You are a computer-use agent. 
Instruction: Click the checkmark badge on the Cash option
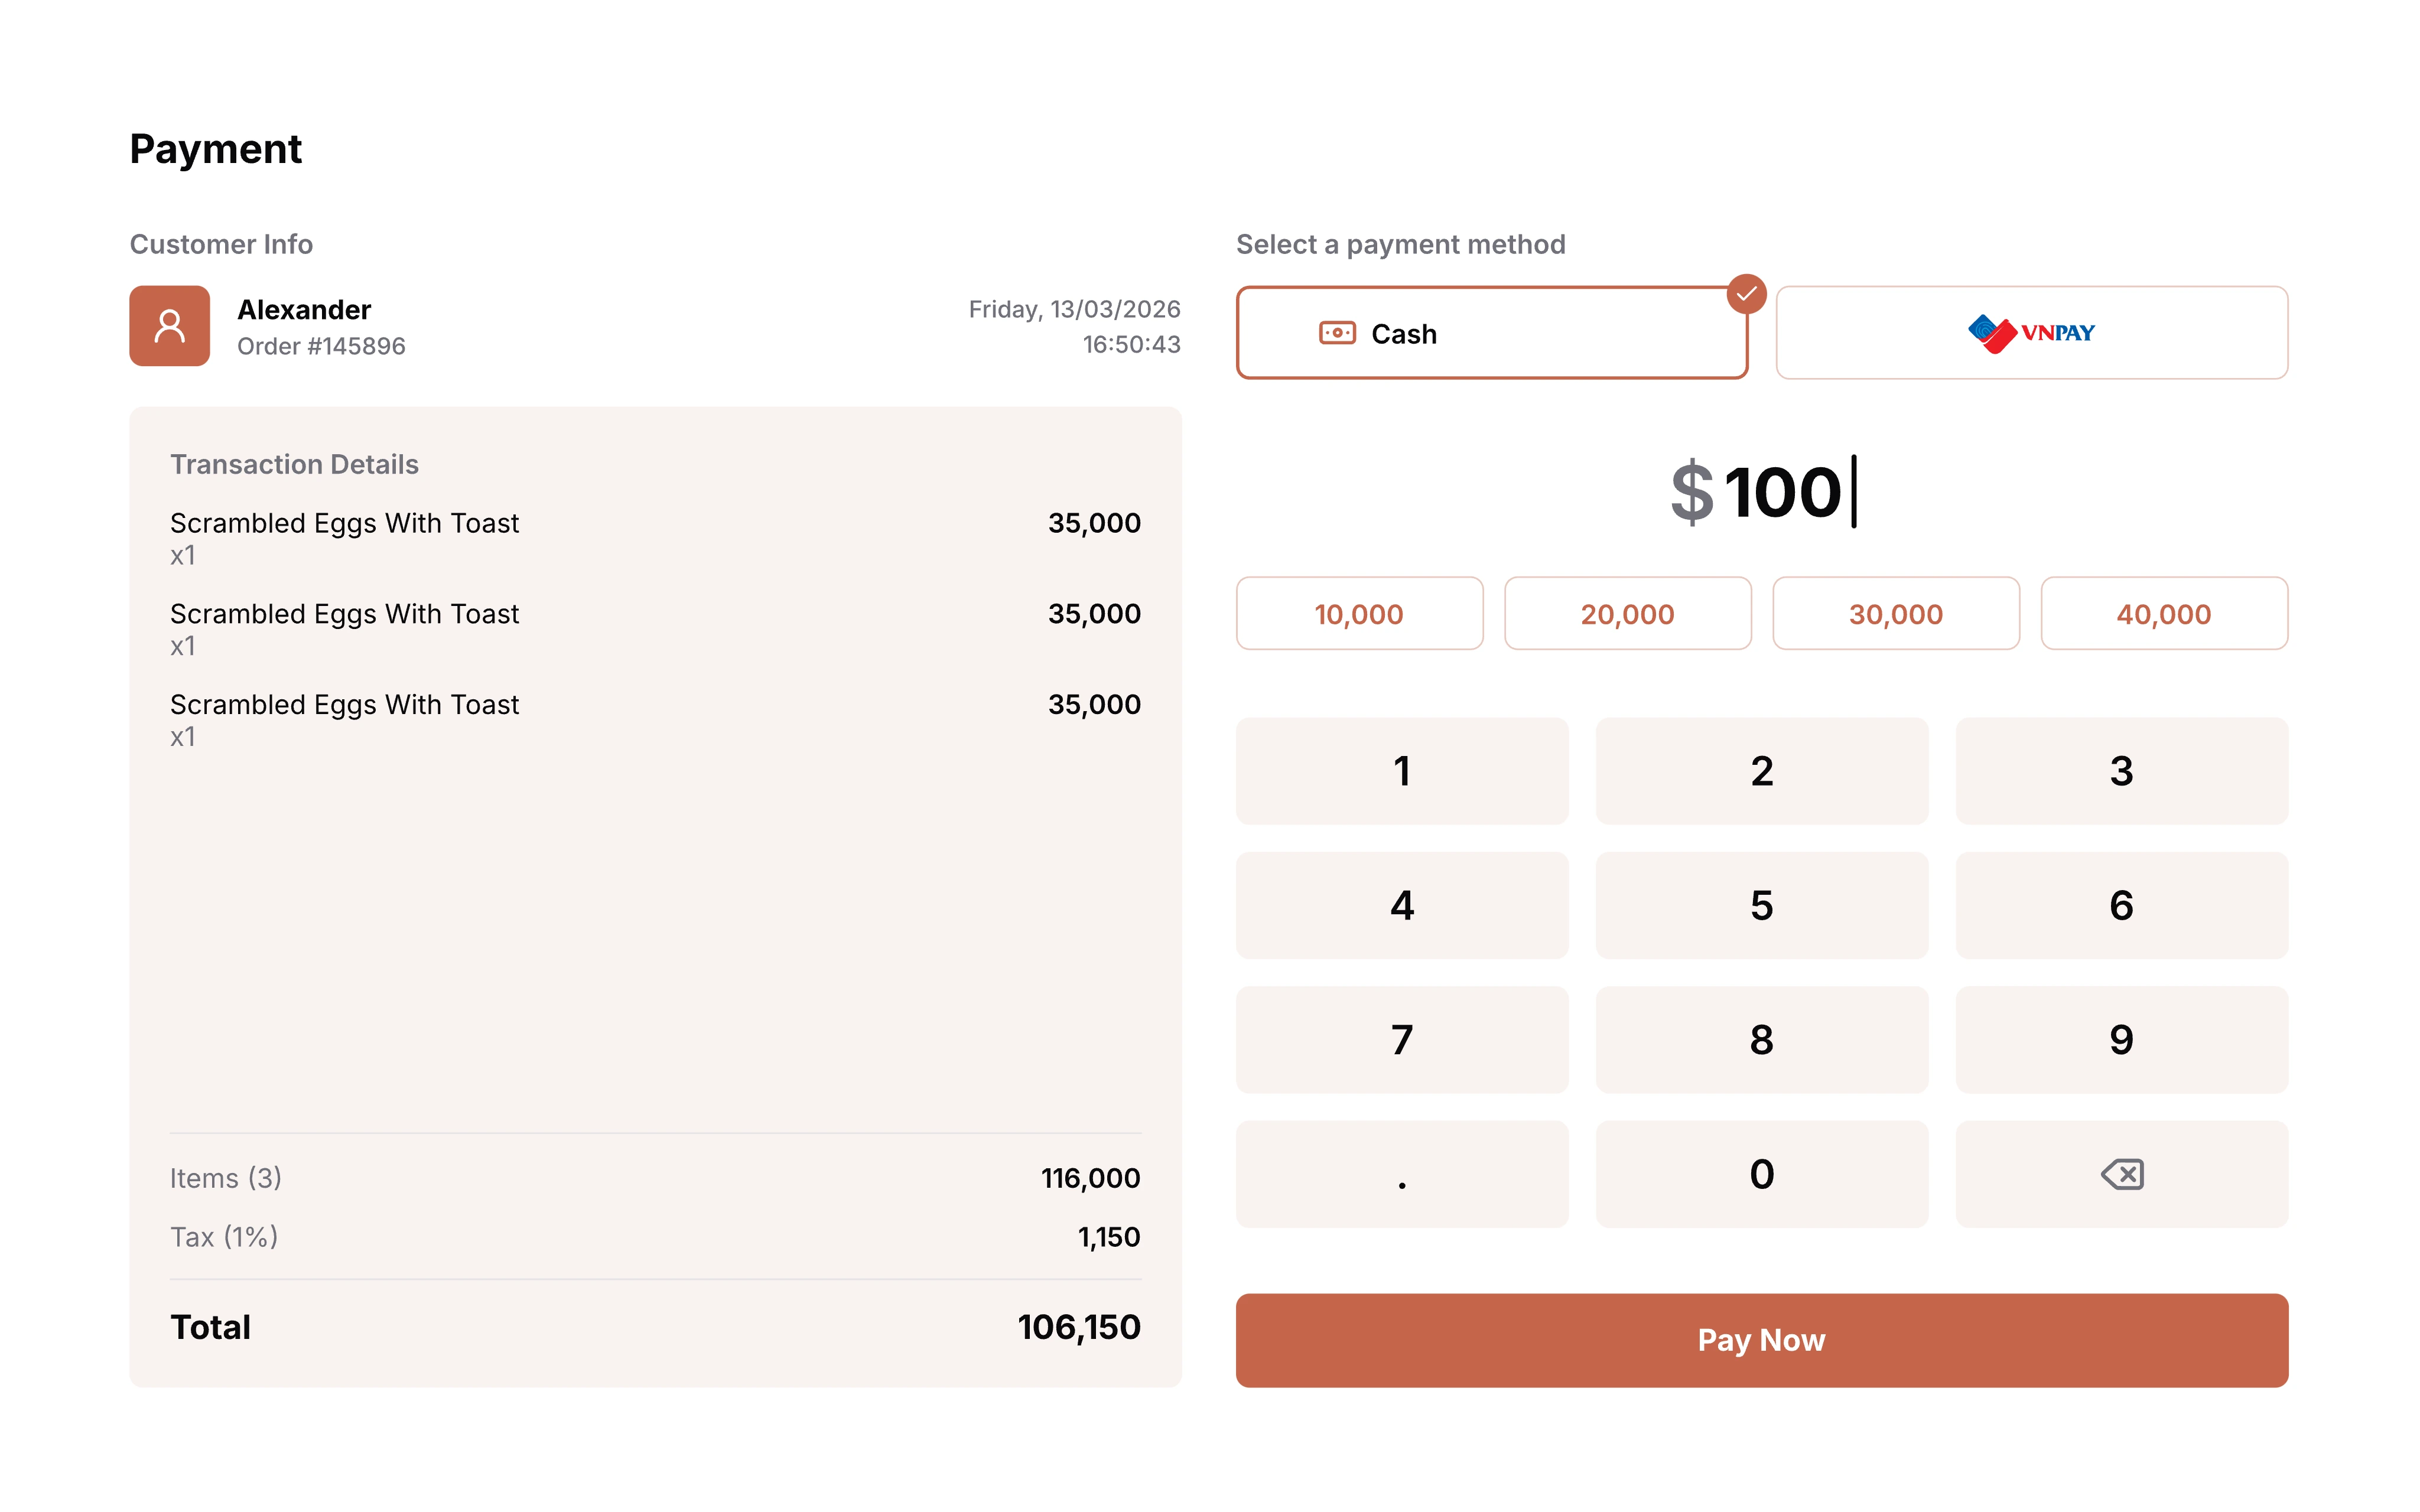pos(1746,293)
